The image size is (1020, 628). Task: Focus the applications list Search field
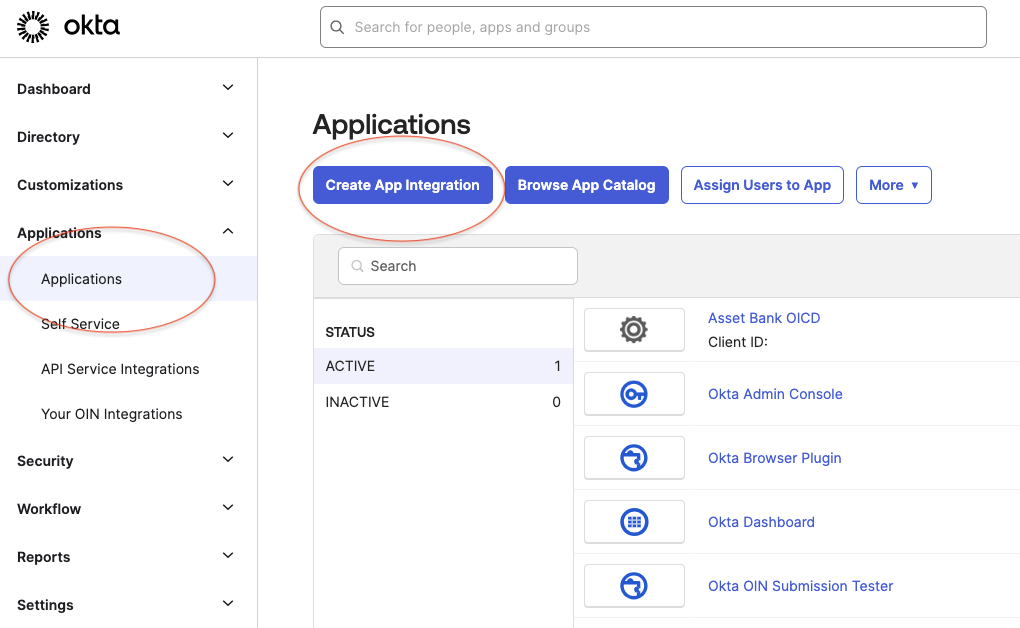click(458, 266)
